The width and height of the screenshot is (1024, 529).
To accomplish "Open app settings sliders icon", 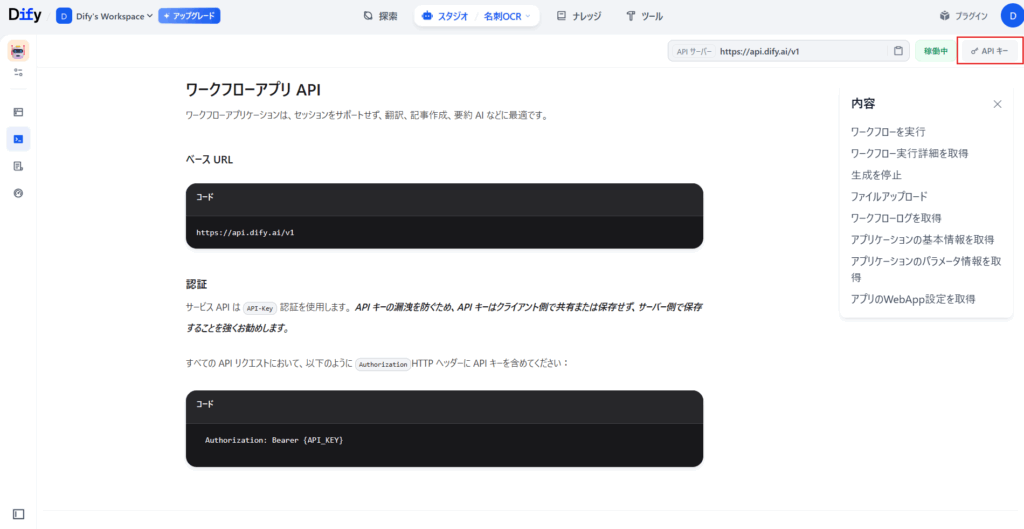I will tap(18, 72).
